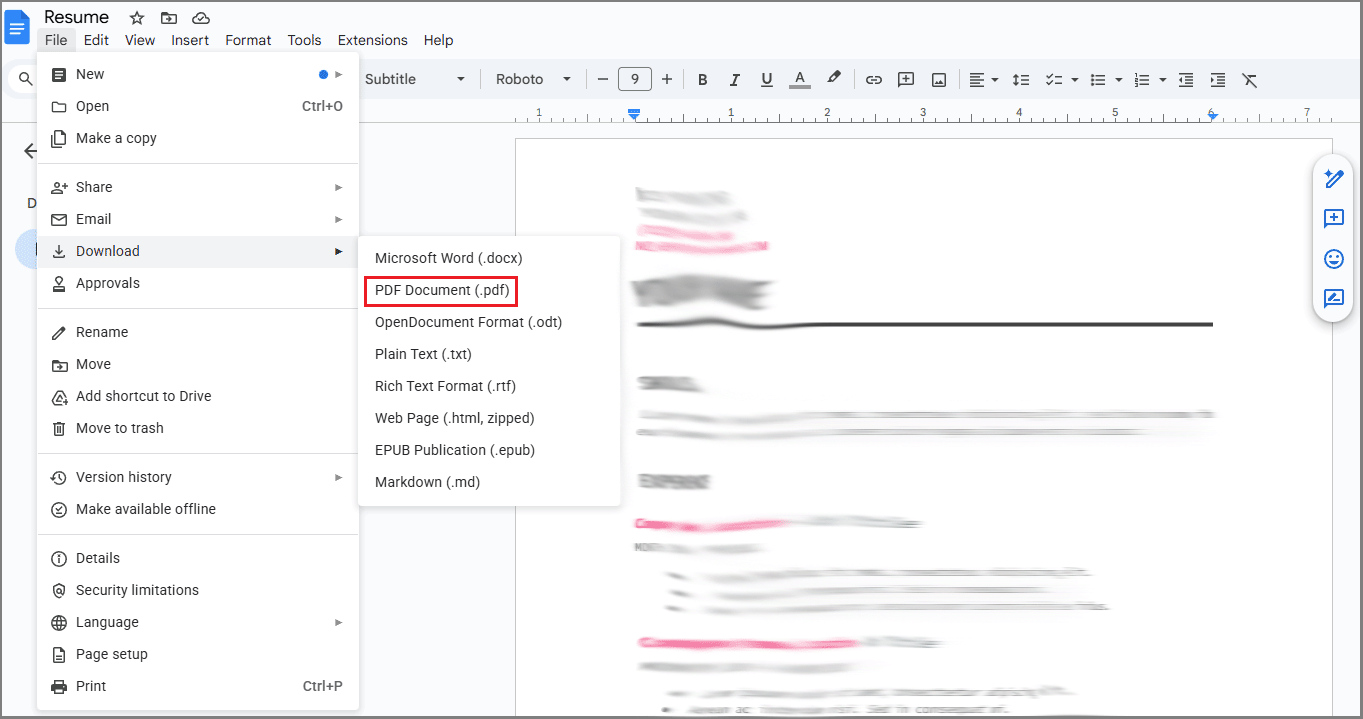Star the Resume document
The image size is (1363, 719).
137,17
